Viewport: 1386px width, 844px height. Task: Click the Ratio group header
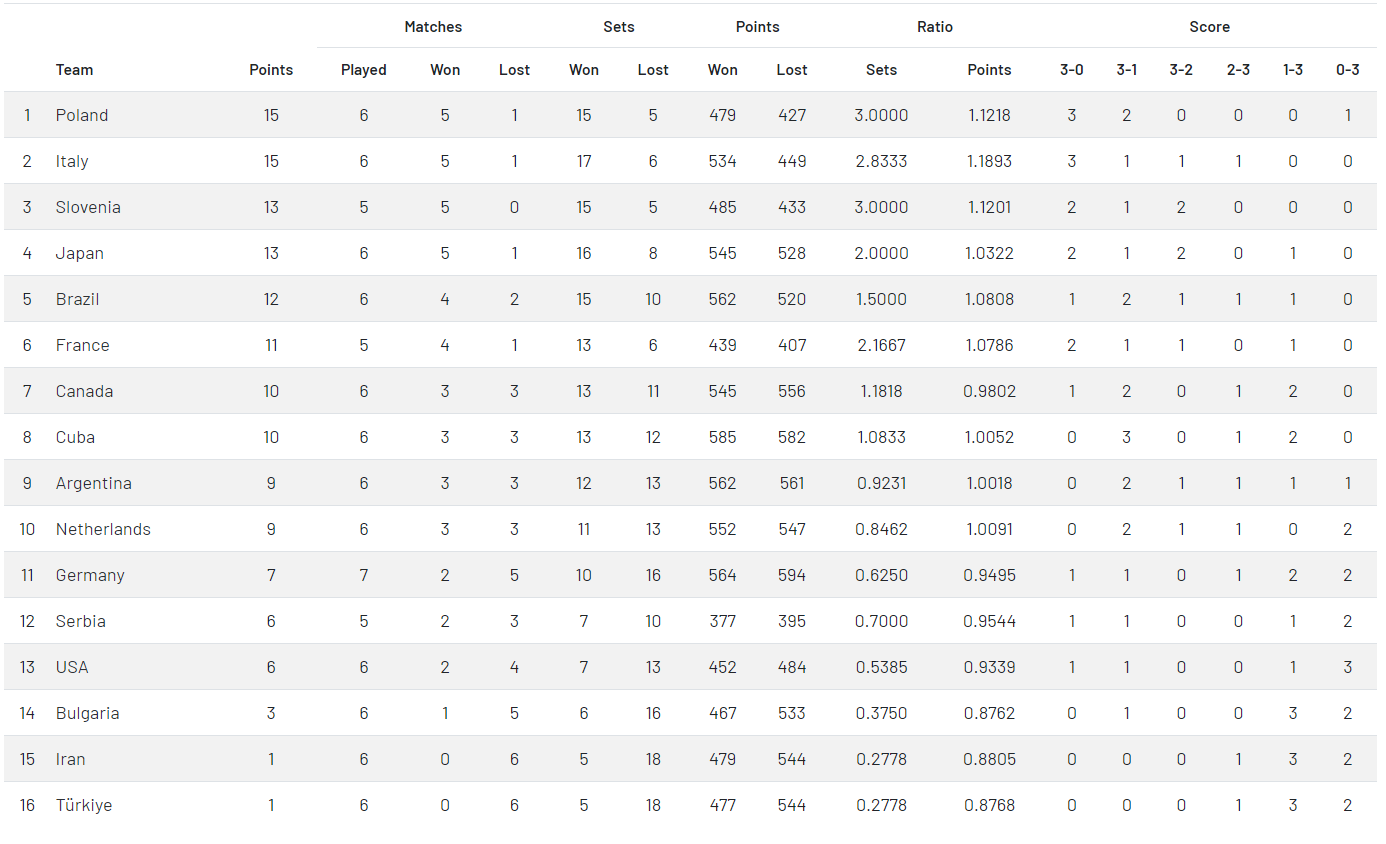935,27
